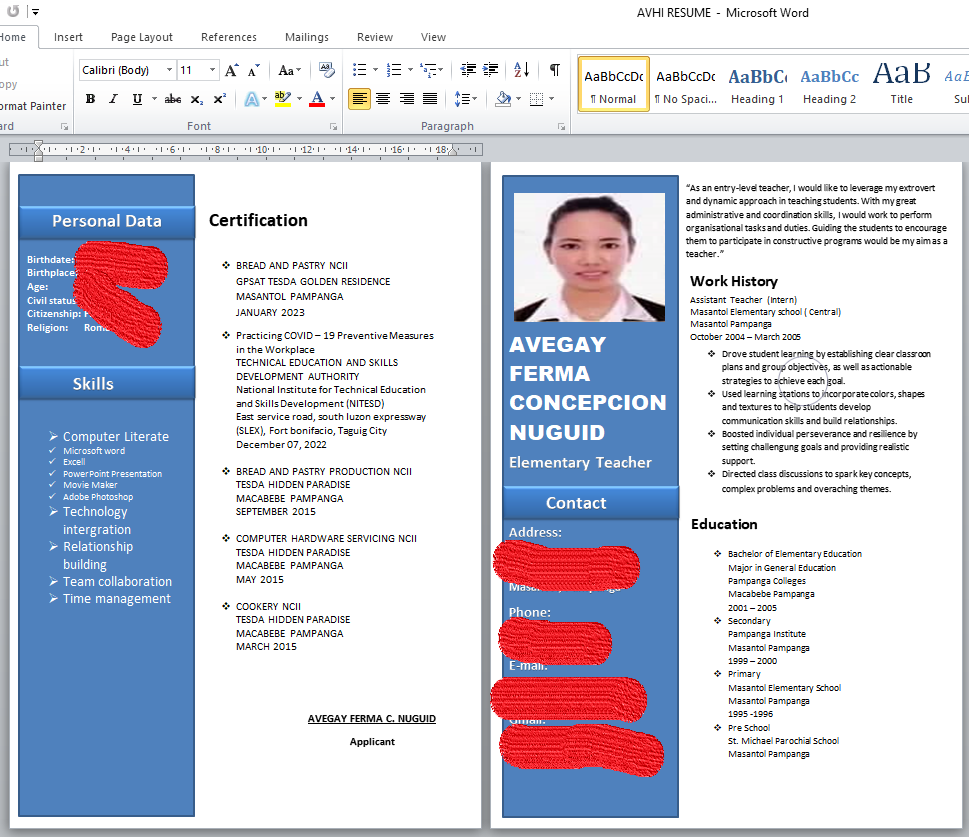Toggle Italic formatting
The height and width of the screenshot is (837, 969).
click(113, 99)
